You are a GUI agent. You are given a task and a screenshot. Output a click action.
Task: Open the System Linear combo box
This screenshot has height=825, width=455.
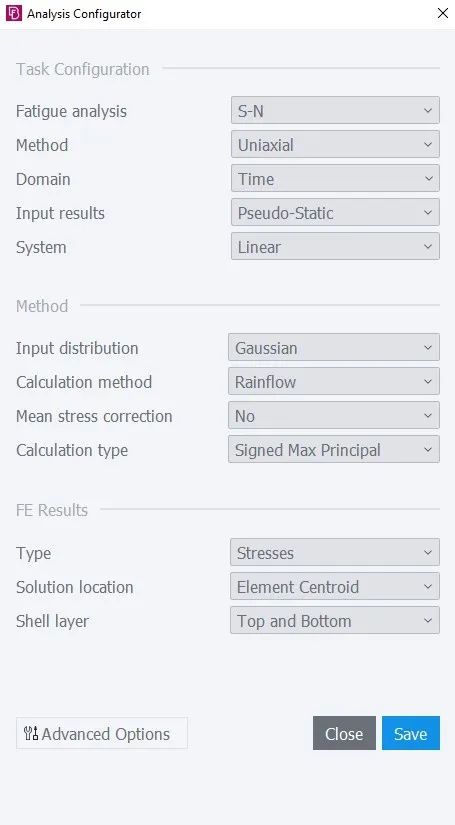pyautogui.click(x=335, y=247)
